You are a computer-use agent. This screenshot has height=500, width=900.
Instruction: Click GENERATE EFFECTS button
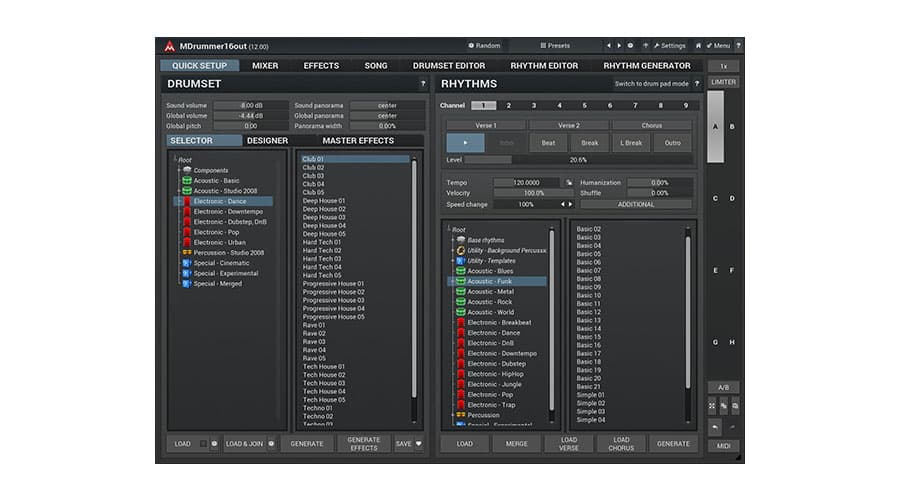[363, 444]
